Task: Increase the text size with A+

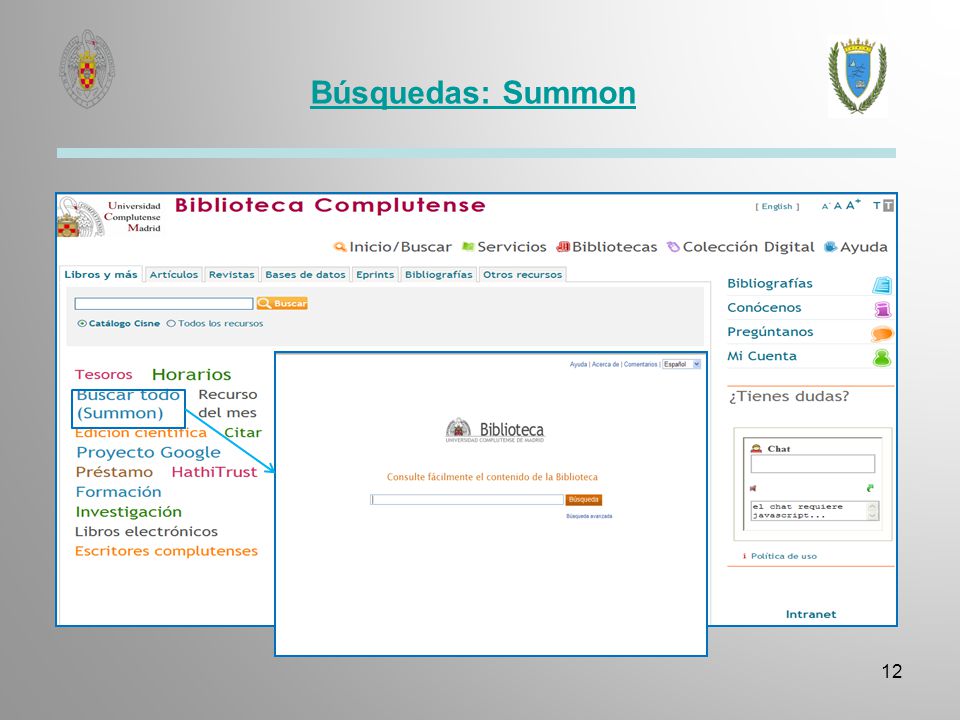Action: point(853,205)
